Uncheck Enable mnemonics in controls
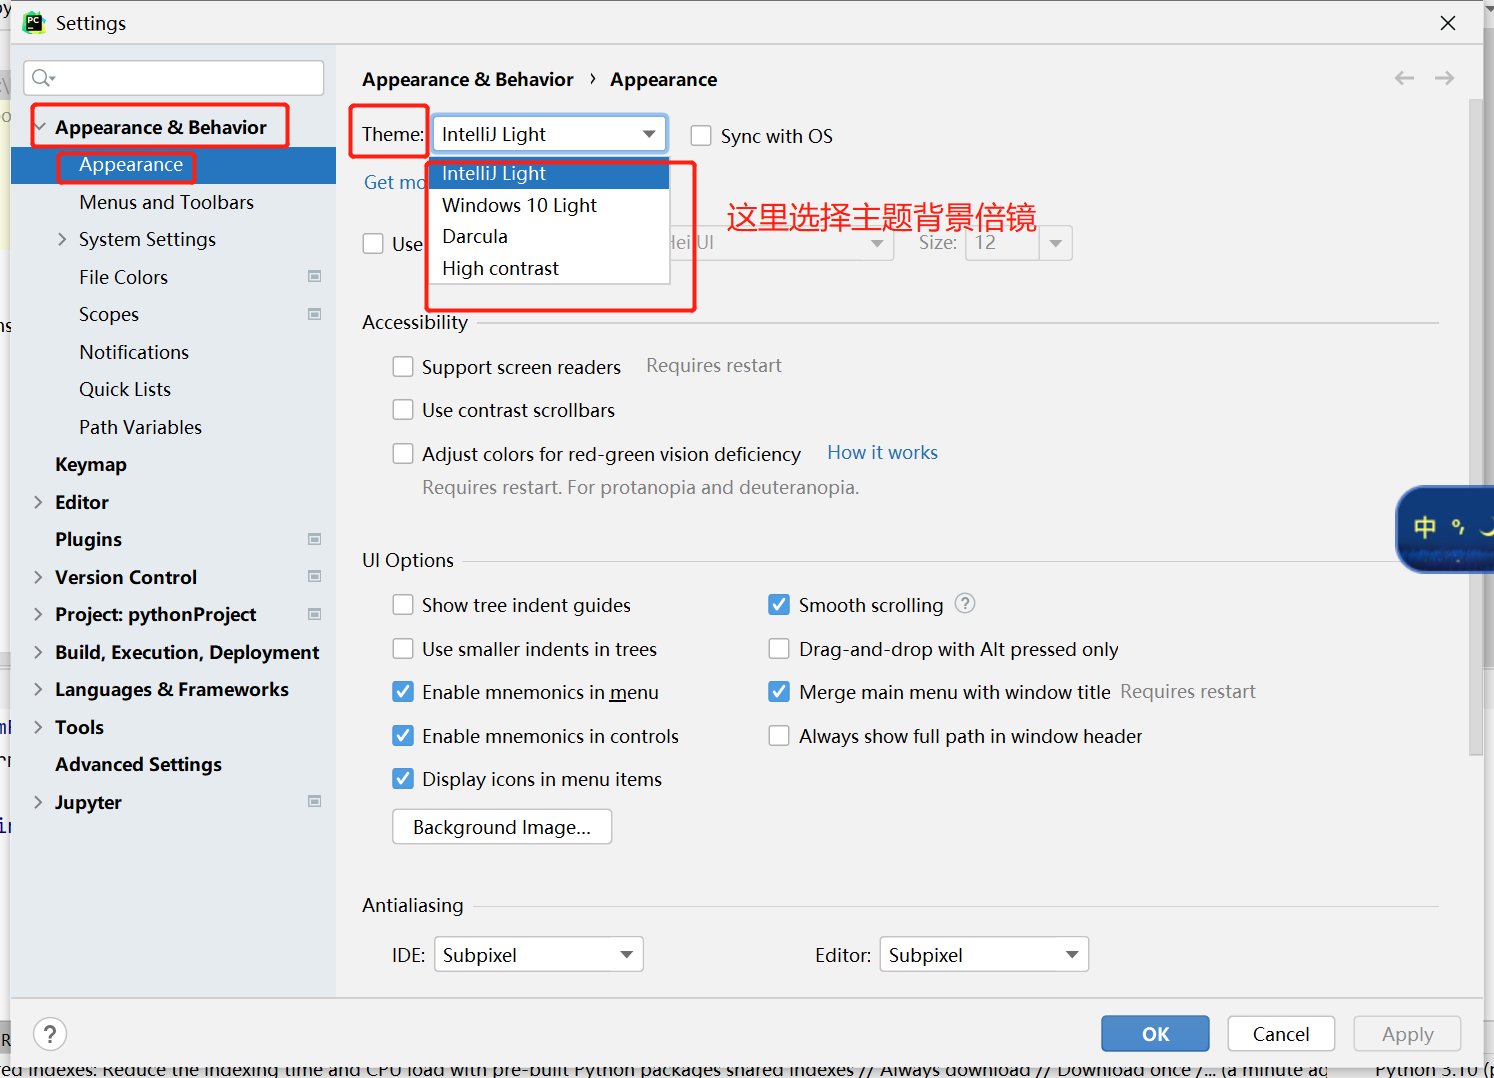The width and height of the screenshot is (1494, 1078). [403, 736]
